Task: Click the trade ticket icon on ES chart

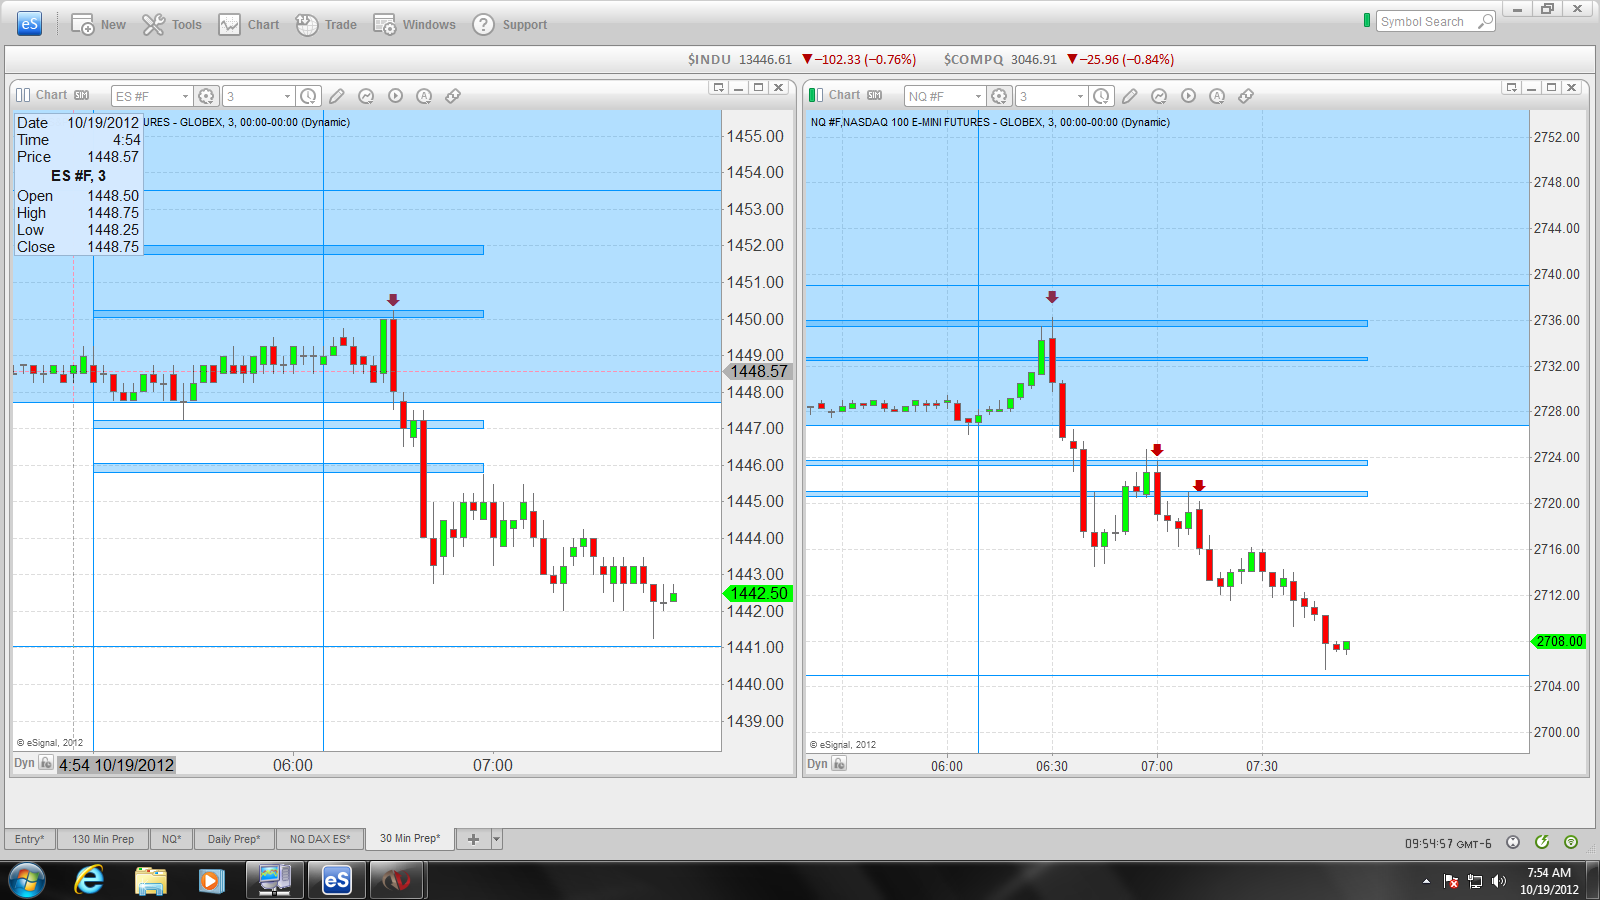Action: click(x=453, y=96)
